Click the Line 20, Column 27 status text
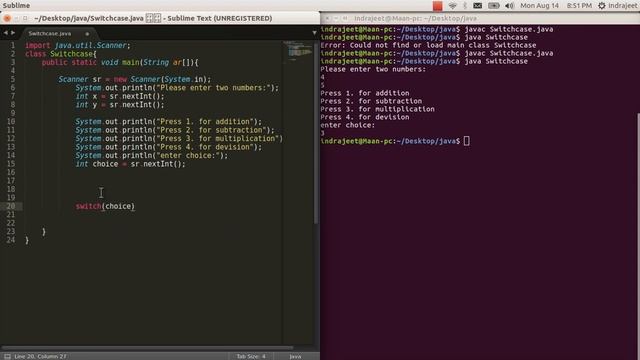This screenshot has height=360, width=640. [40, 356]
